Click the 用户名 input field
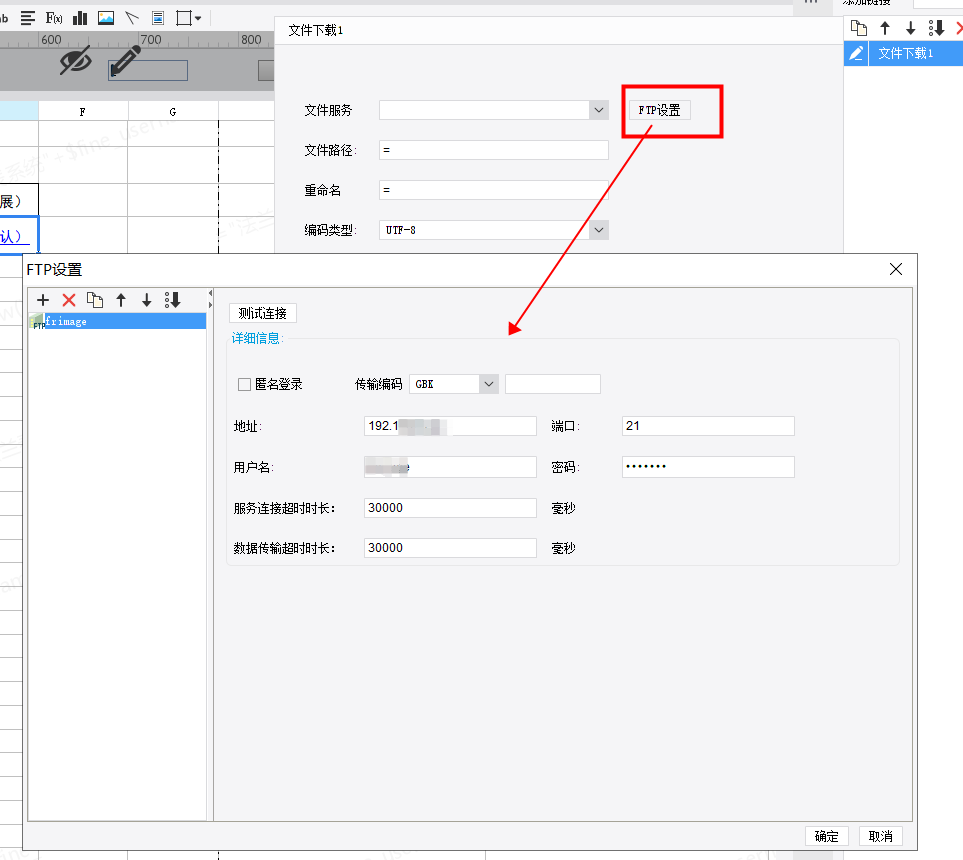The height and width of the screenshot is (860, 963). (x=450, y=467)
